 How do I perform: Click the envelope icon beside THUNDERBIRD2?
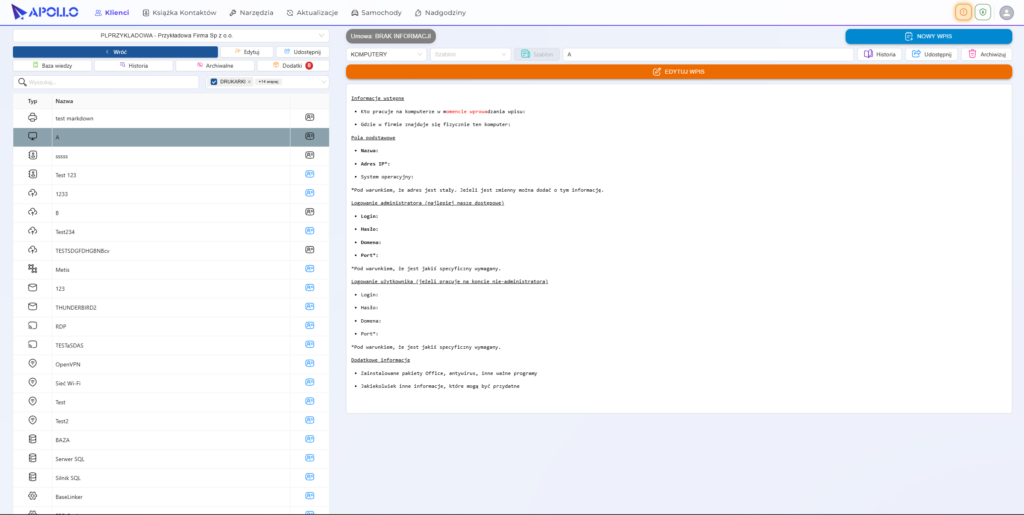[33, 307]
